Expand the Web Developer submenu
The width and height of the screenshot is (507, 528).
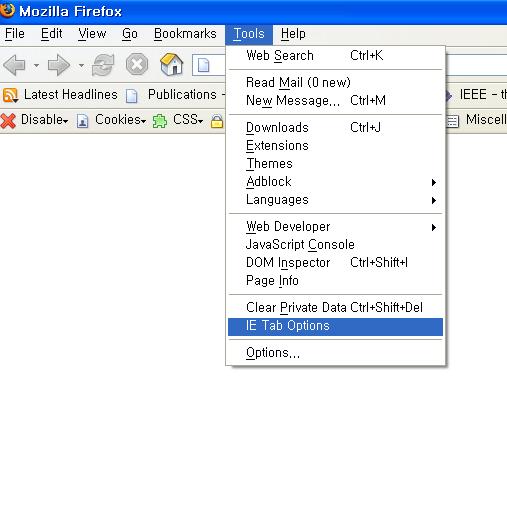point(335,227)
